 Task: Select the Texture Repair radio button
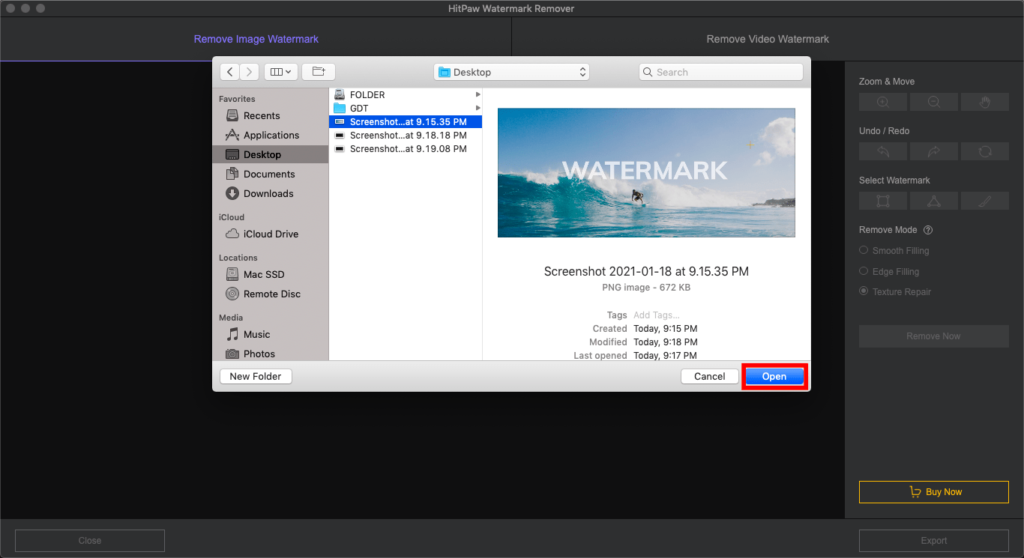pyautogui.click(x=863, y=291)
